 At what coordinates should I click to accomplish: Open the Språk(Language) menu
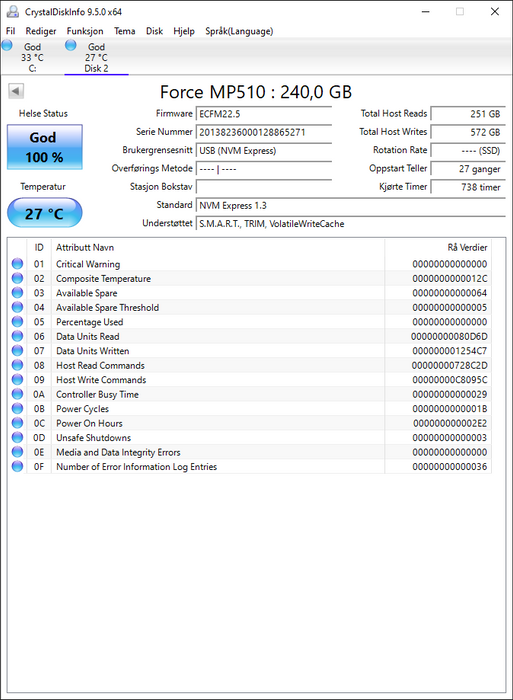point(239,31)
